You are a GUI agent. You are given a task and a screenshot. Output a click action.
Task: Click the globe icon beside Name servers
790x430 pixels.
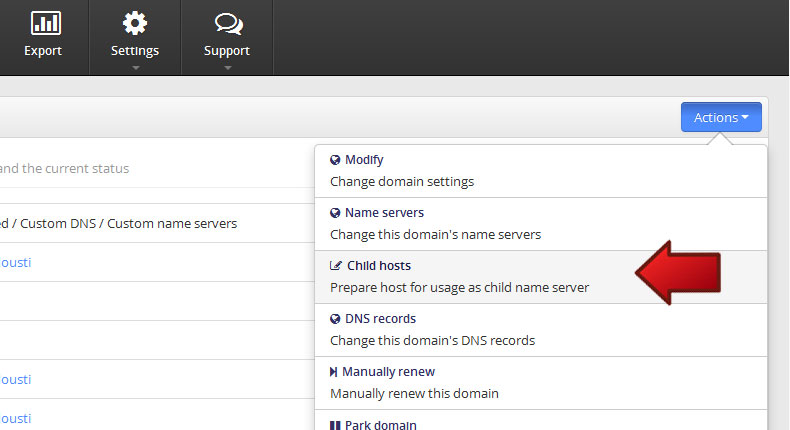[335, 213]
